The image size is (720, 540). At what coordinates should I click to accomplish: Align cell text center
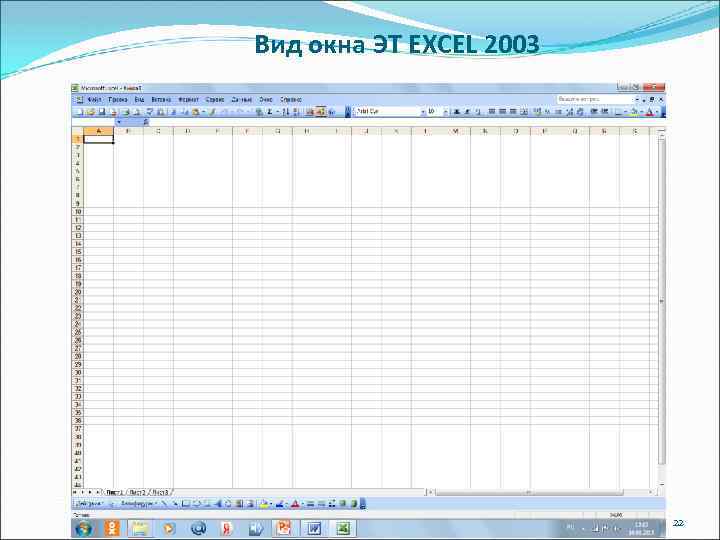point(502,112)
